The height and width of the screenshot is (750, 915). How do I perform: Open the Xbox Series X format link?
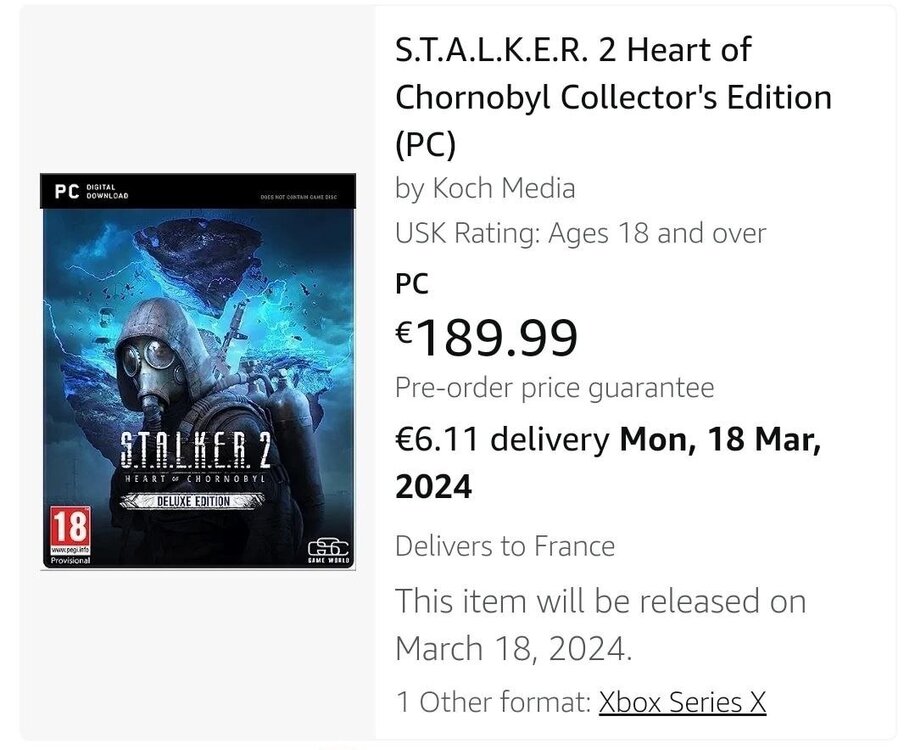tap(683, 702)
